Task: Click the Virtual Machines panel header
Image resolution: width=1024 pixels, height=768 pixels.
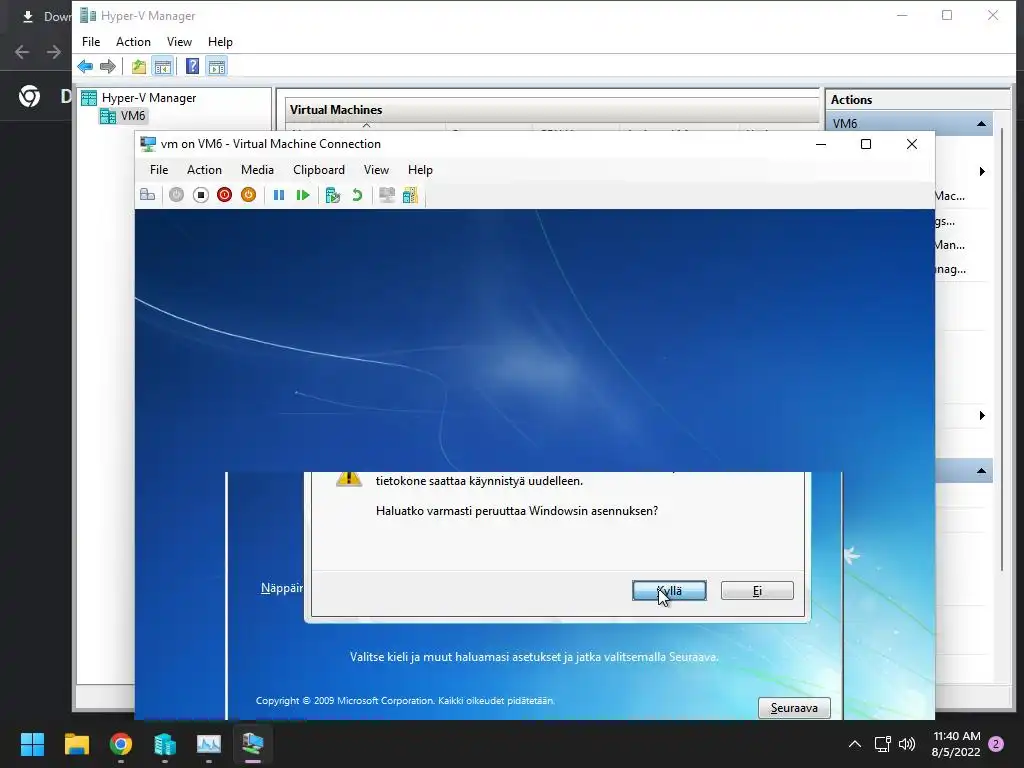Action: coord(552,110)
